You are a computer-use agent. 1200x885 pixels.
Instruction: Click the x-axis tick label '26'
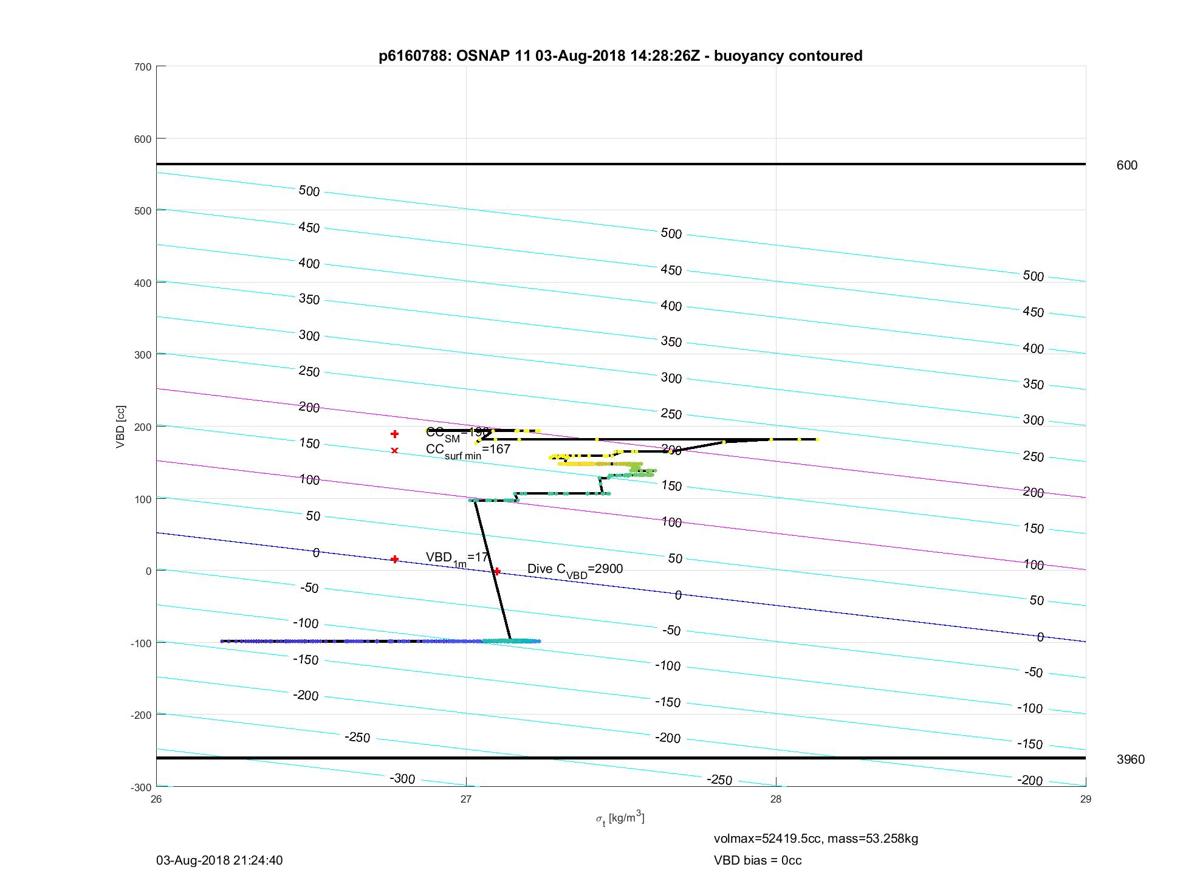pyautogui.click(x=157, y=799)
